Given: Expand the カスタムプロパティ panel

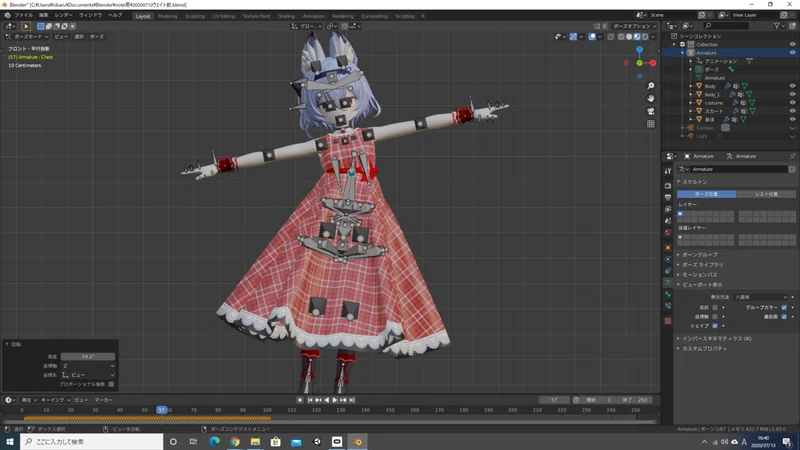Looking at the screenshot, I should (703, 348).
